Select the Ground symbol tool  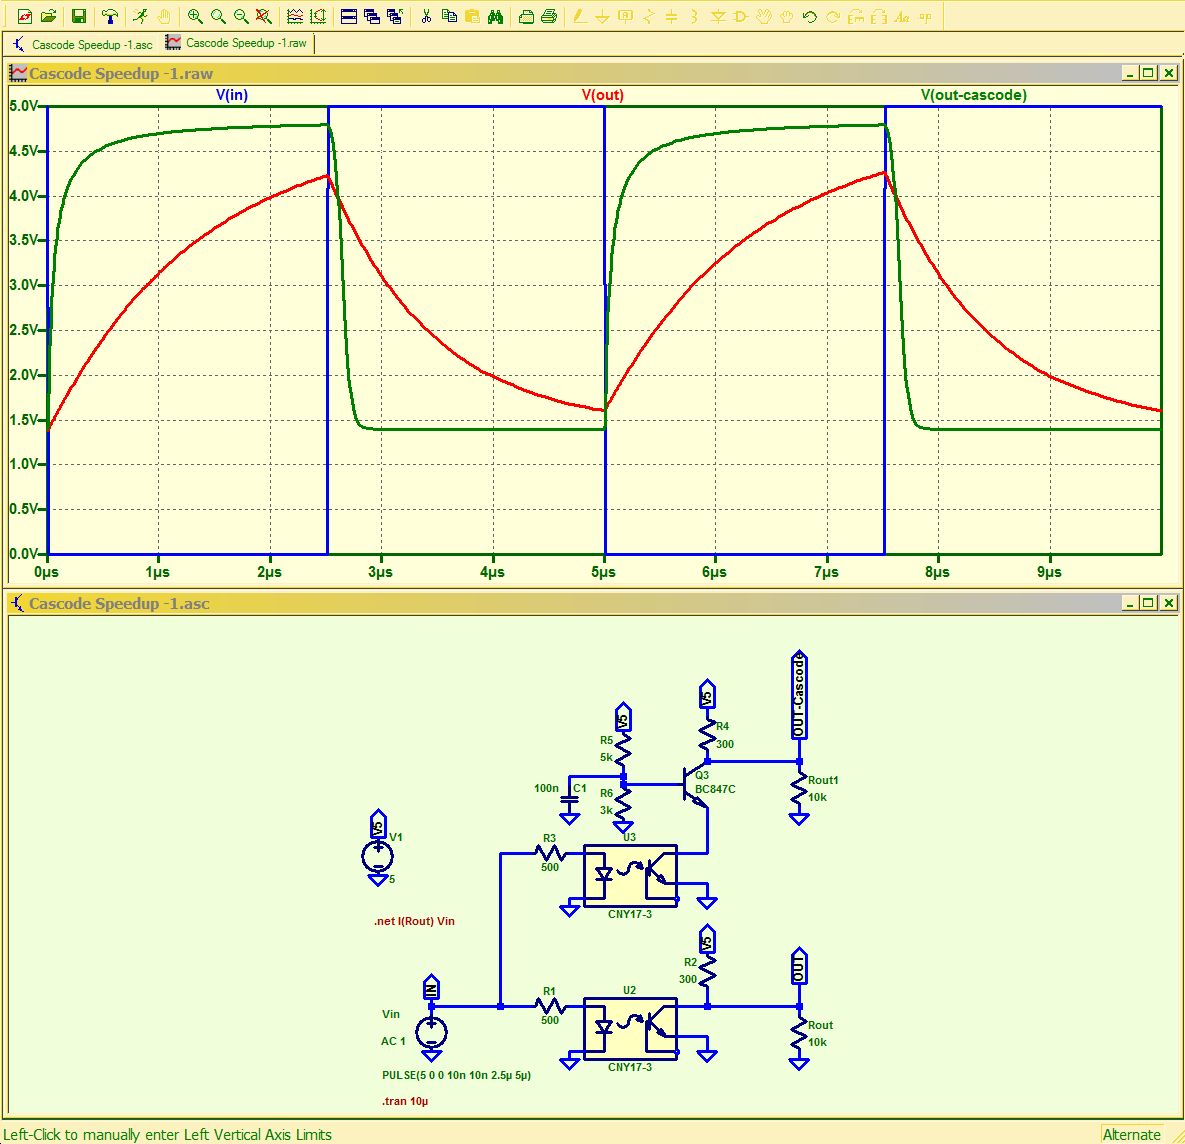pyautogui.click(x=602, y=16)
